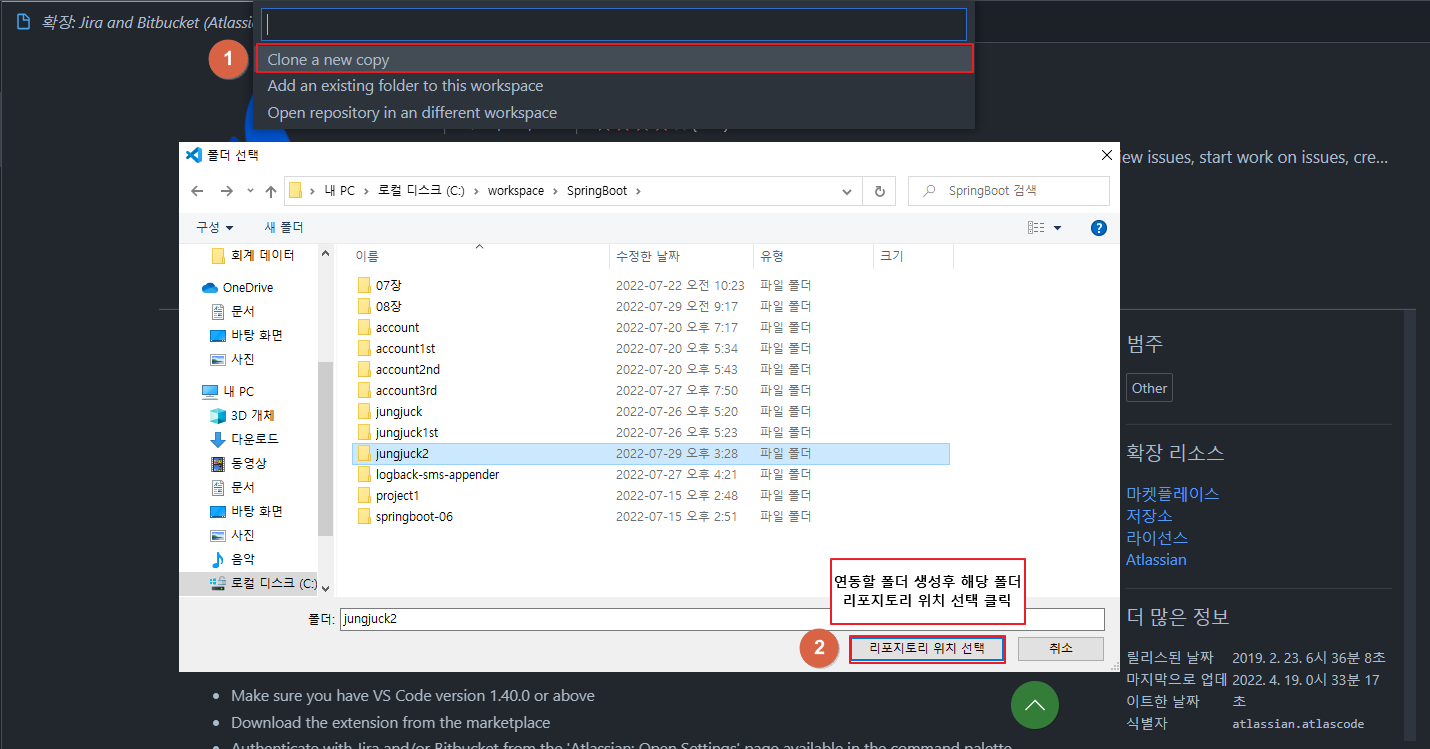Click the 'SpringBoot 검색' search box

tap(1008, 191)
